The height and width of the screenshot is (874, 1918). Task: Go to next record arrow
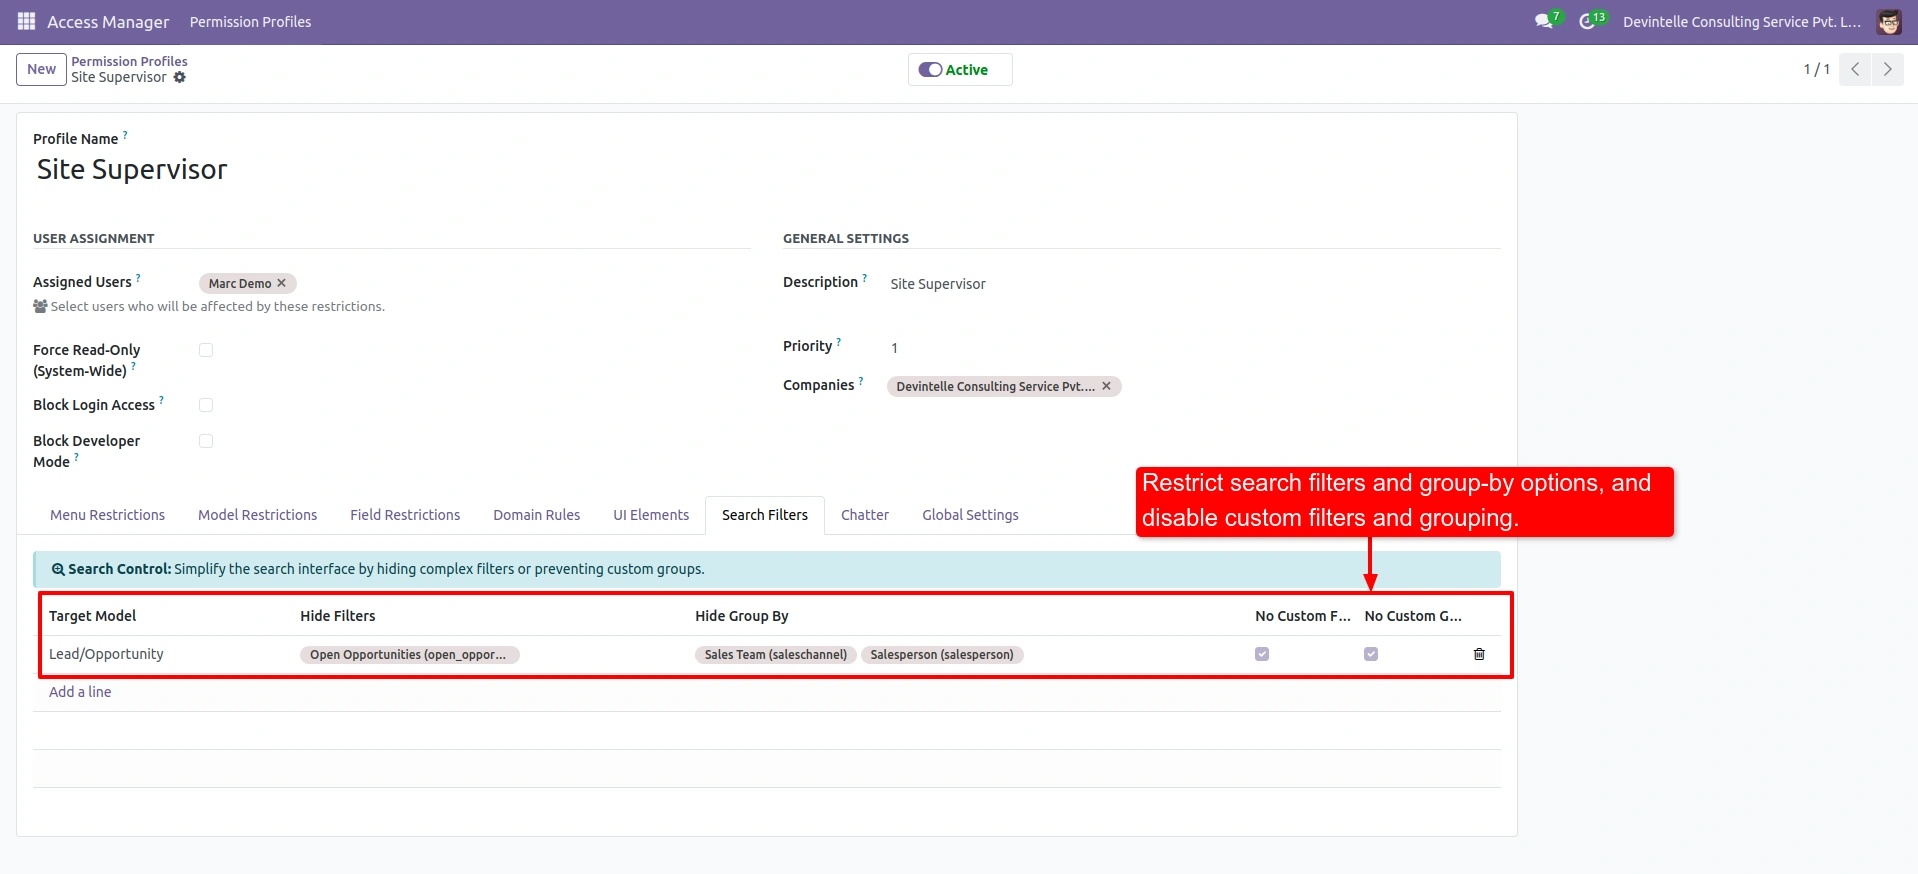point(1887,69)
